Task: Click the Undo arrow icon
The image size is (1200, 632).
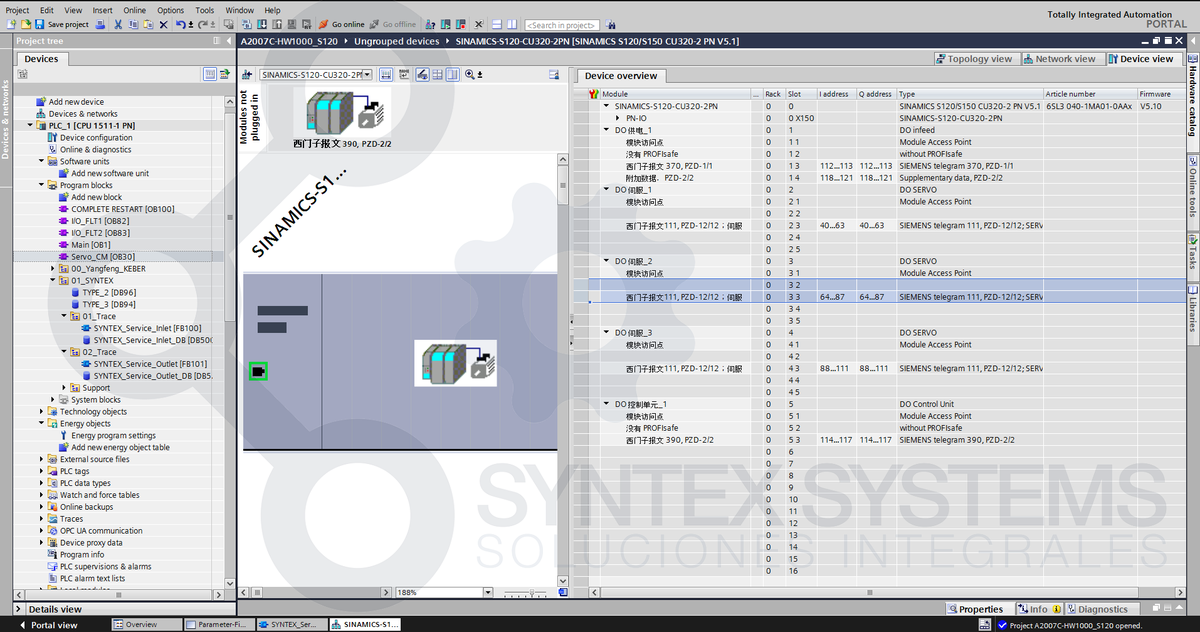Action: [181, 24]
